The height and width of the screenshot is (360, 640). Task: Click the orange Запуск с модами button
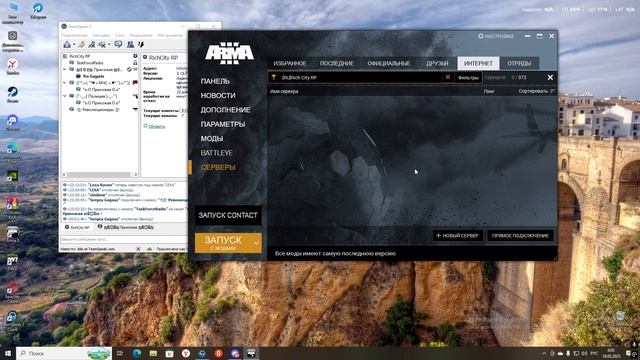[x=223, y=243]
